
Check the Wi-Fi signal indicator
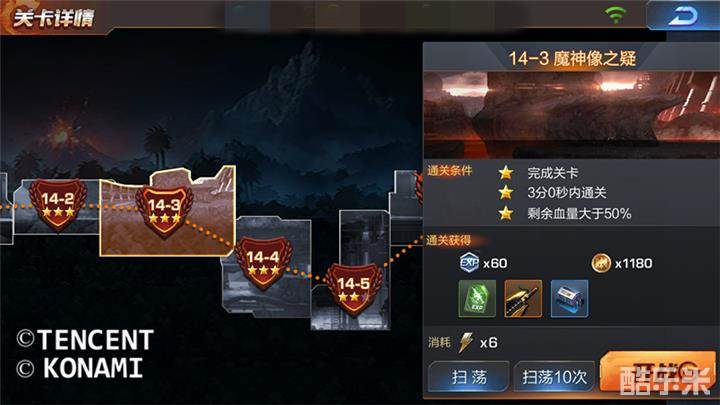click(x=616, y=14)
